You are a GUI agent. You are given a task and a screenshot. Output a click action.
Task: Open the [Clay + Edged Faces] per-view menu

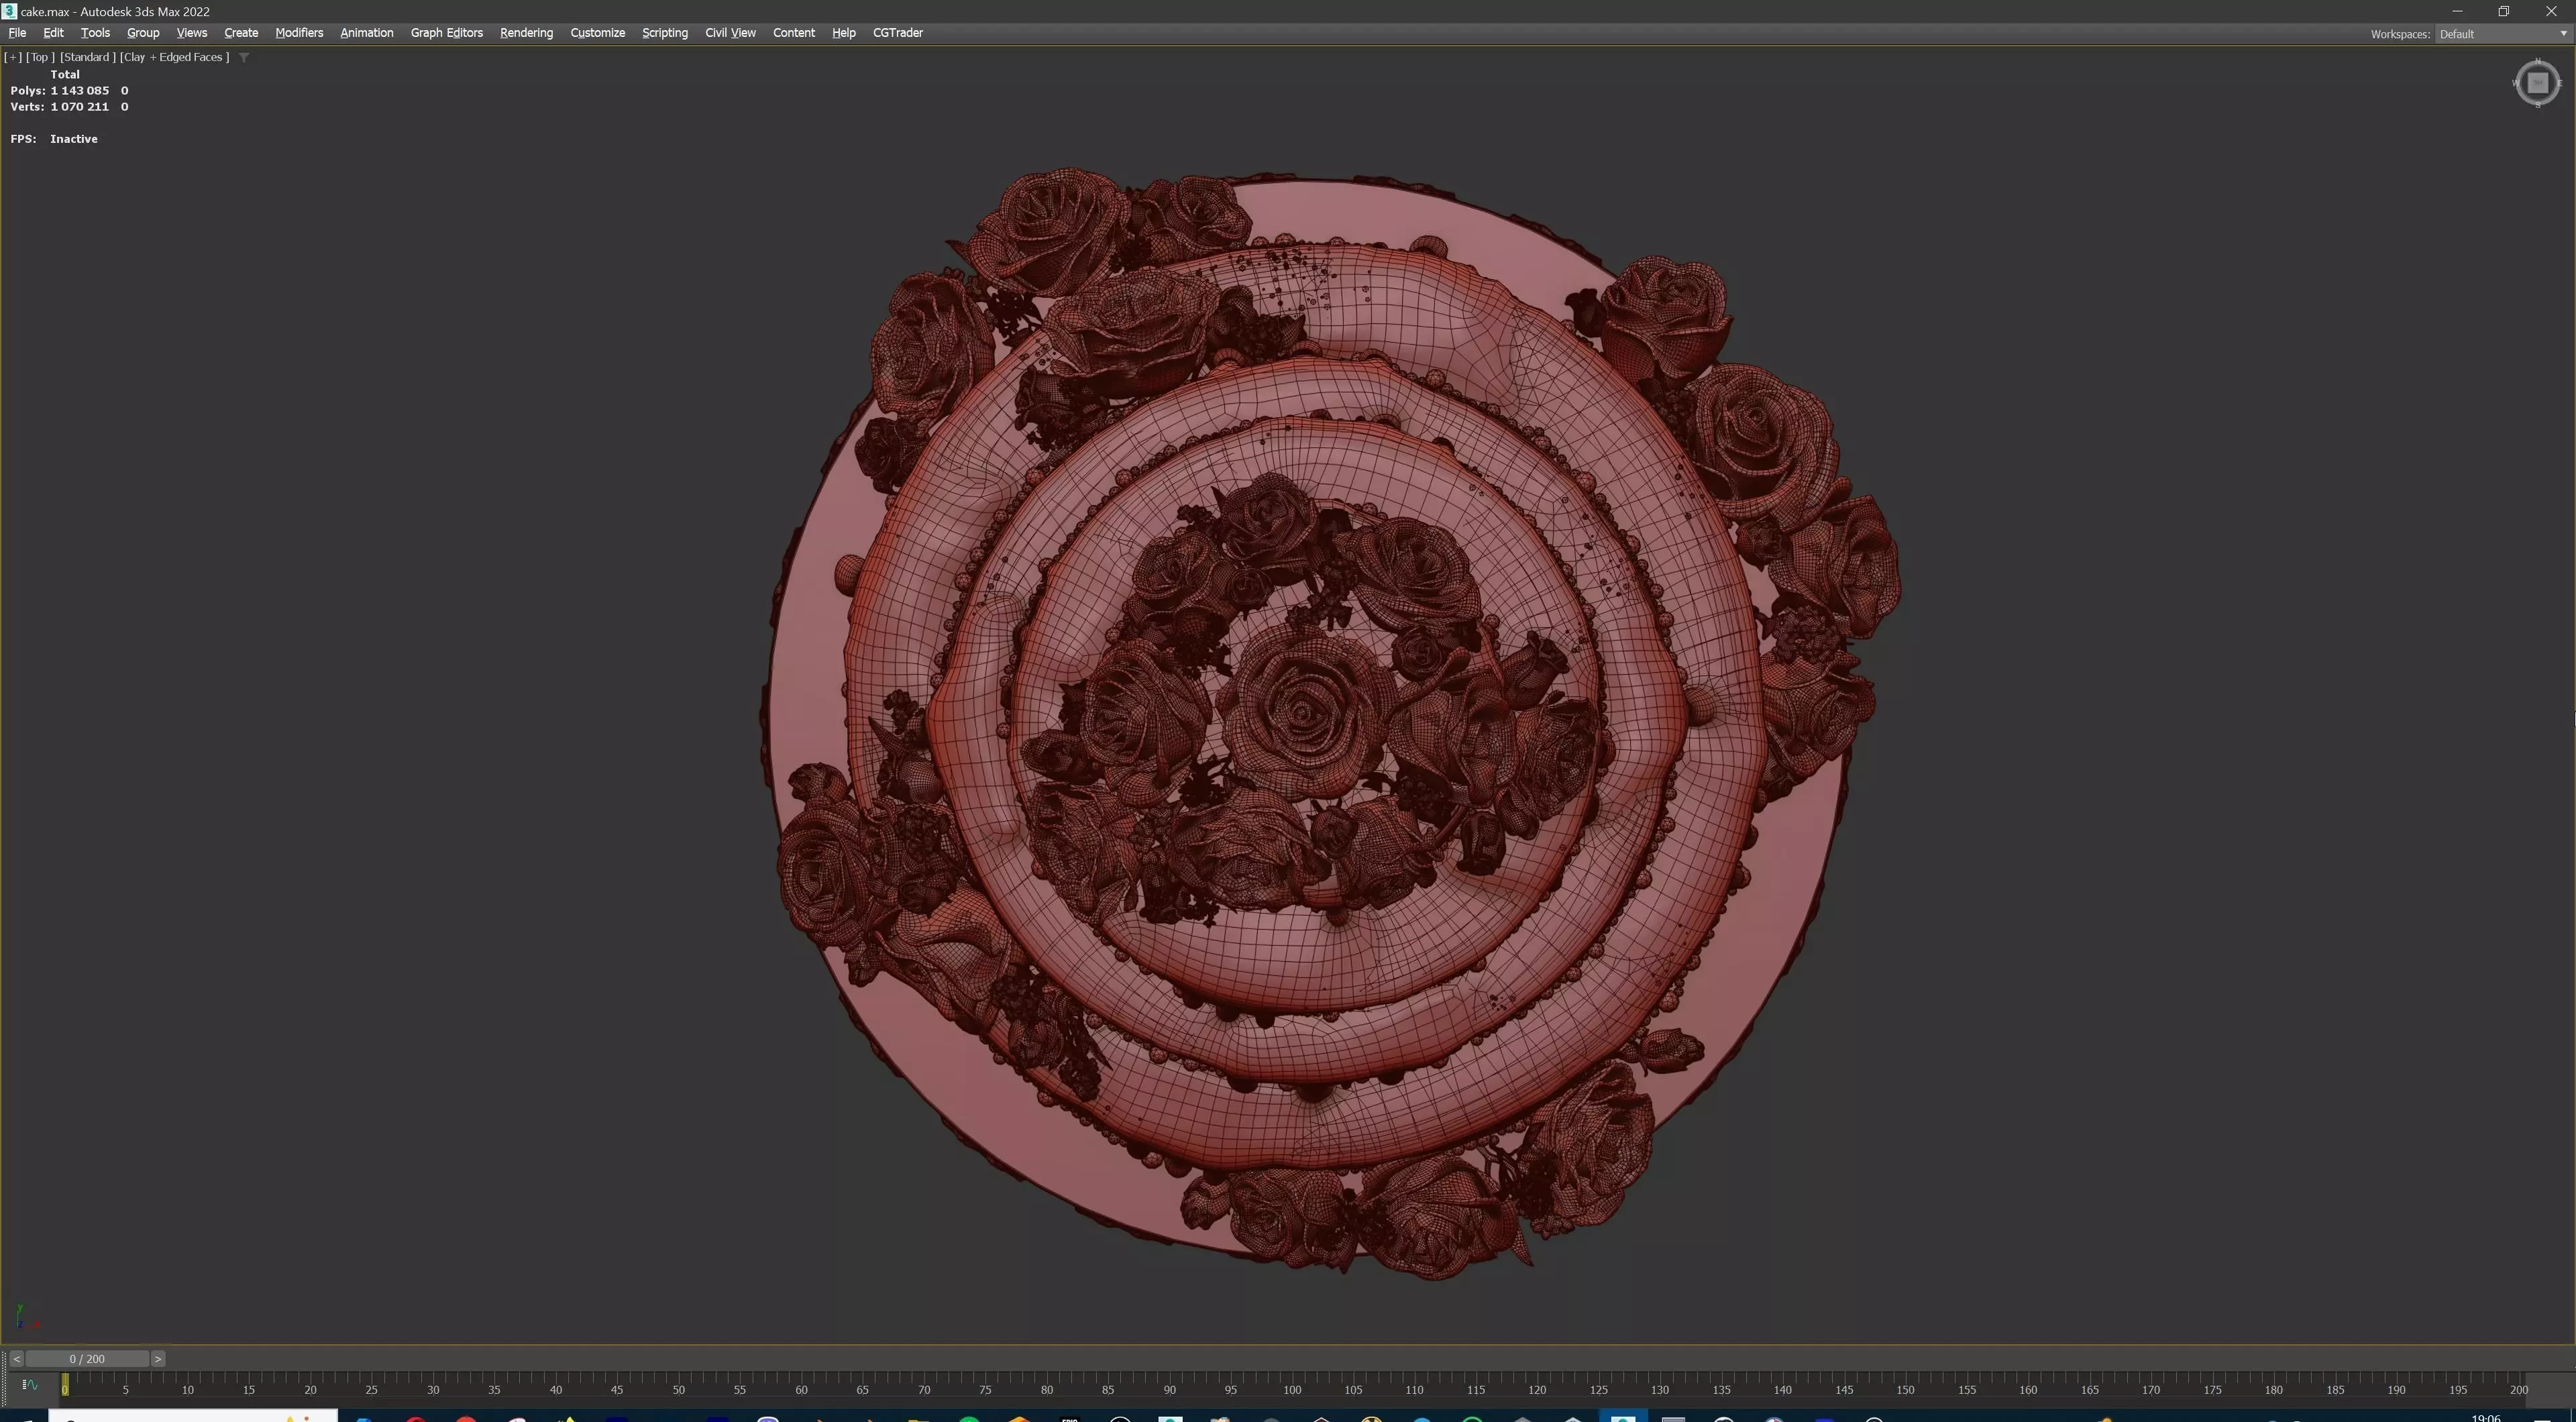click(175, 57)
